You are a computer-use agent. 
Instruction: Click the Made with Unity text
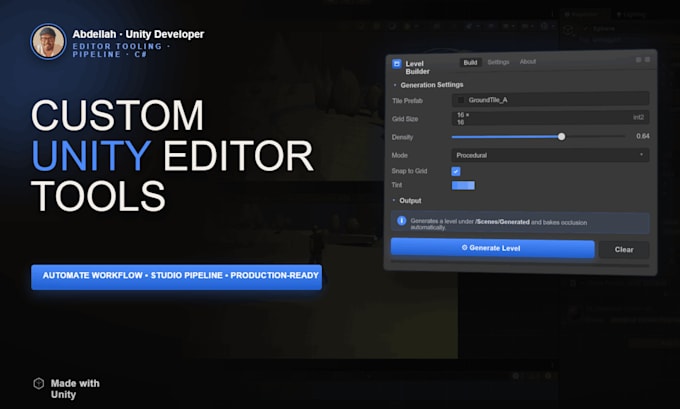[x=75, y=389]
